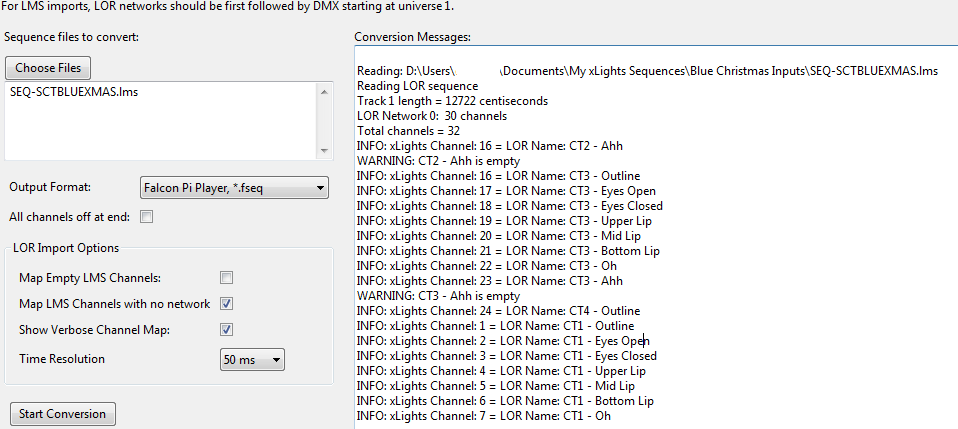Click the Reading LOR sequence line

click(x=418, y=86)
